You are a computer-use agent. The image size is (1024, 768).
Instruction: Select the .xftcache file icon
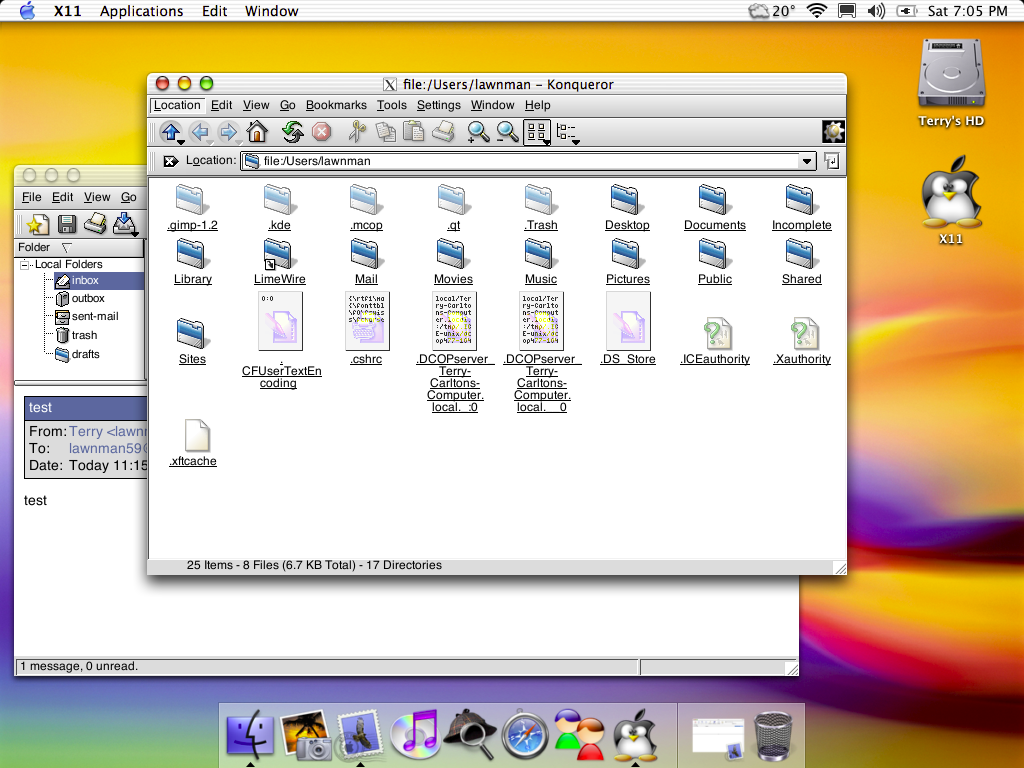[x=196, y=436]
